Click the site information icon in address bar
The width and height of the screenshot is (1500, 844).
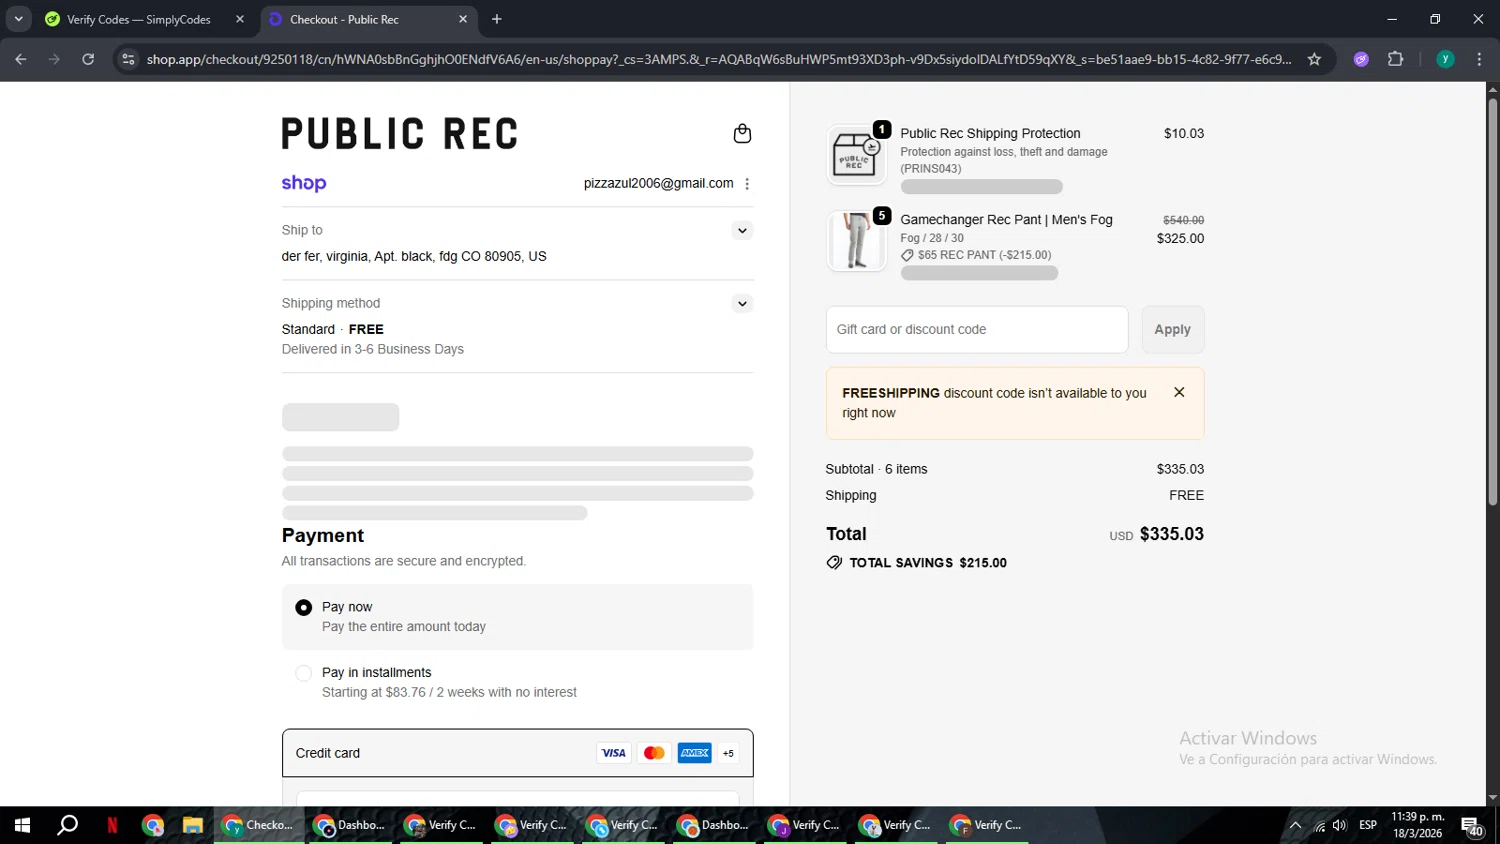tap(128, 60)
